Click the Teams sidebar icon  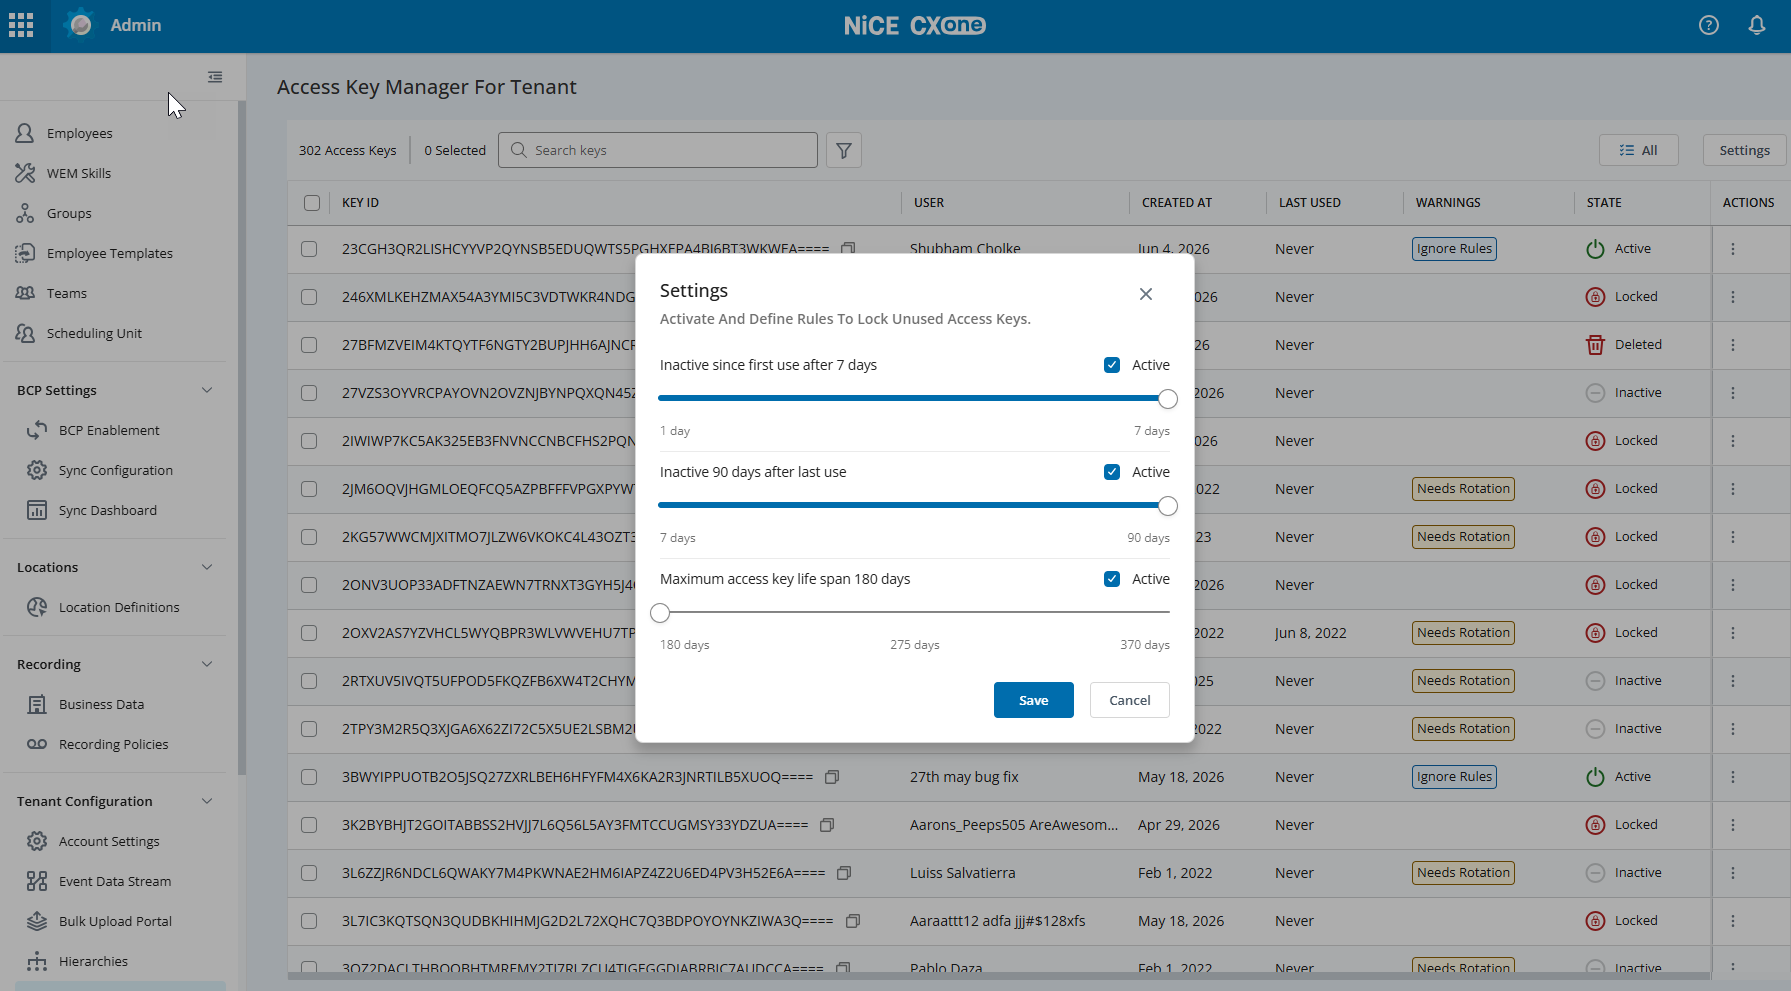(25, 293)
